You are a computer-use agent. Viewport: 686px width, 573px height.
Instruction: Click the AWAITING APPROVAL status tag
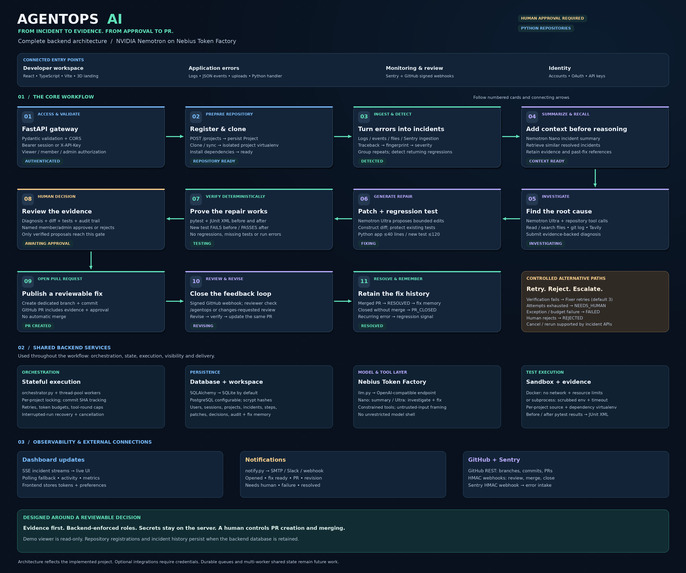pos(47,244)
